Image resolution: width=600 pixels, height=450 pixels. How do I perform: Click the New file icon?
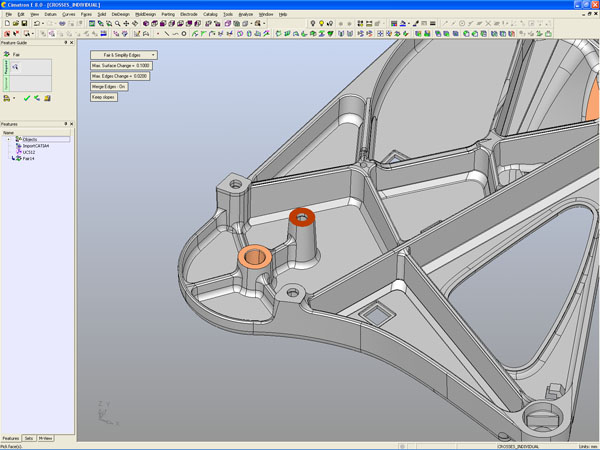click(5, 23)
